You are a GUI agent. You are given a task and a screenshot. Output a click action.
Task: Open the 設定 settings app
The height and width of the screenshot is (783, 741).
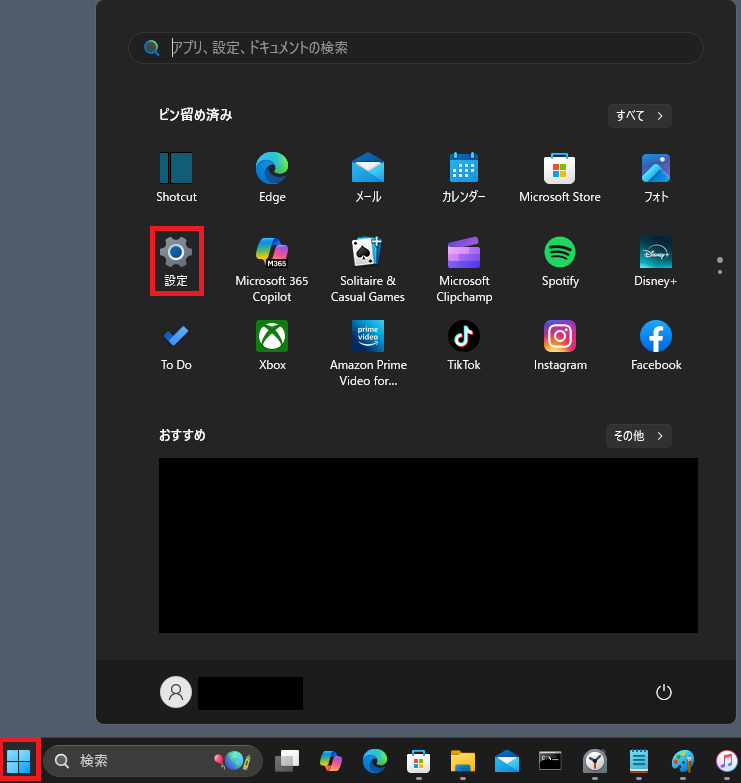176,261
